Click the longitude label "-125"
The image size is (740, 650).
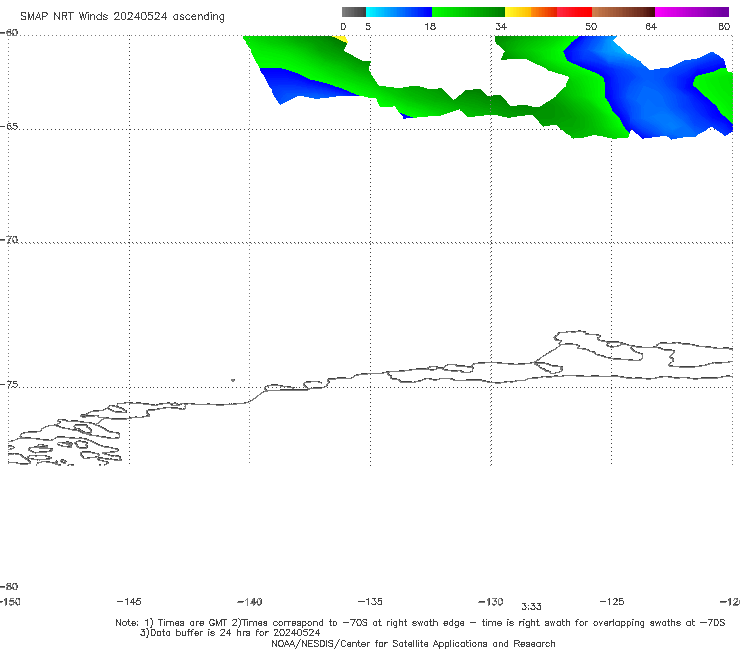tap(612, 601)
